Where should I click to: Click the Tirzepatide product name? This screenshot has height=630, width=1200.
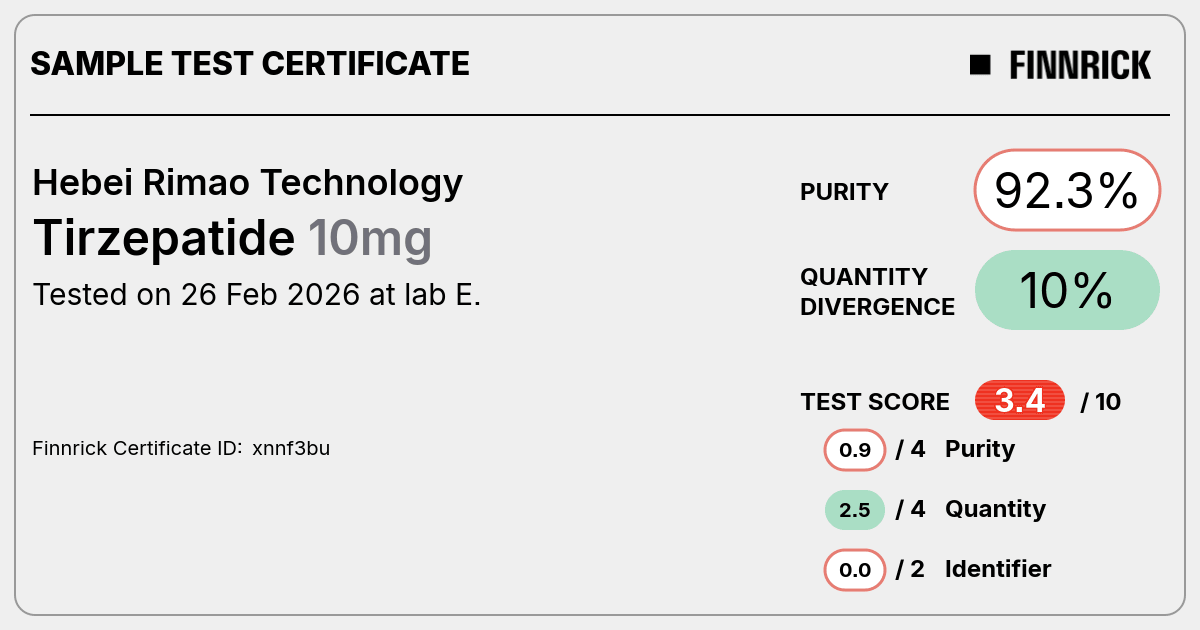164,238
